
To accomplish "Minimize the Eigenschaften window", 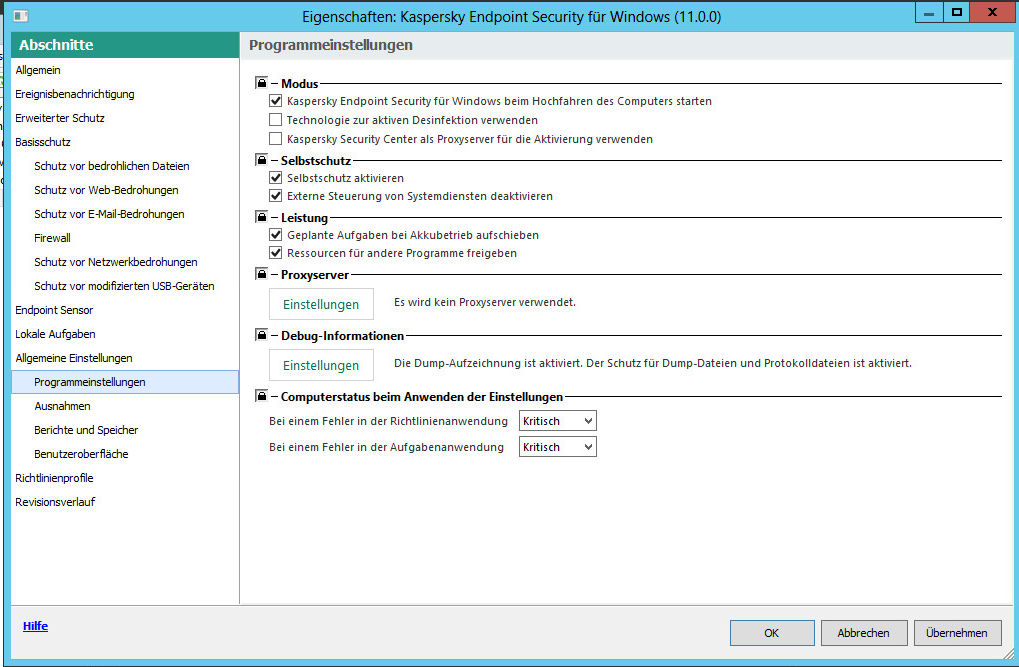I will [x=929, y=12].
